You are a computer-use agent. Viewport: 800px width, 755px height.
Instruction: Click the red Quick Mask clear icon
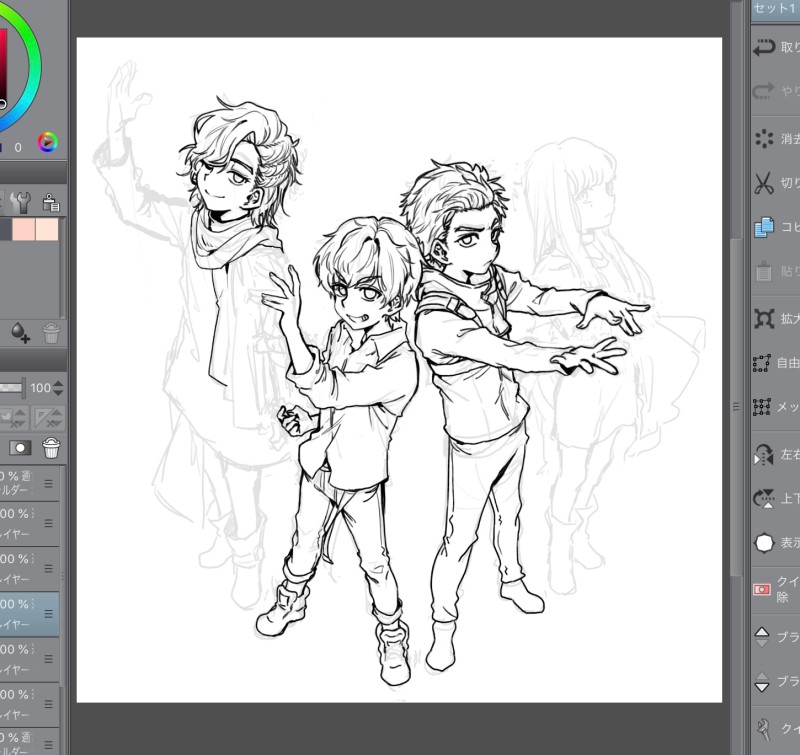(x=762, y=590)
